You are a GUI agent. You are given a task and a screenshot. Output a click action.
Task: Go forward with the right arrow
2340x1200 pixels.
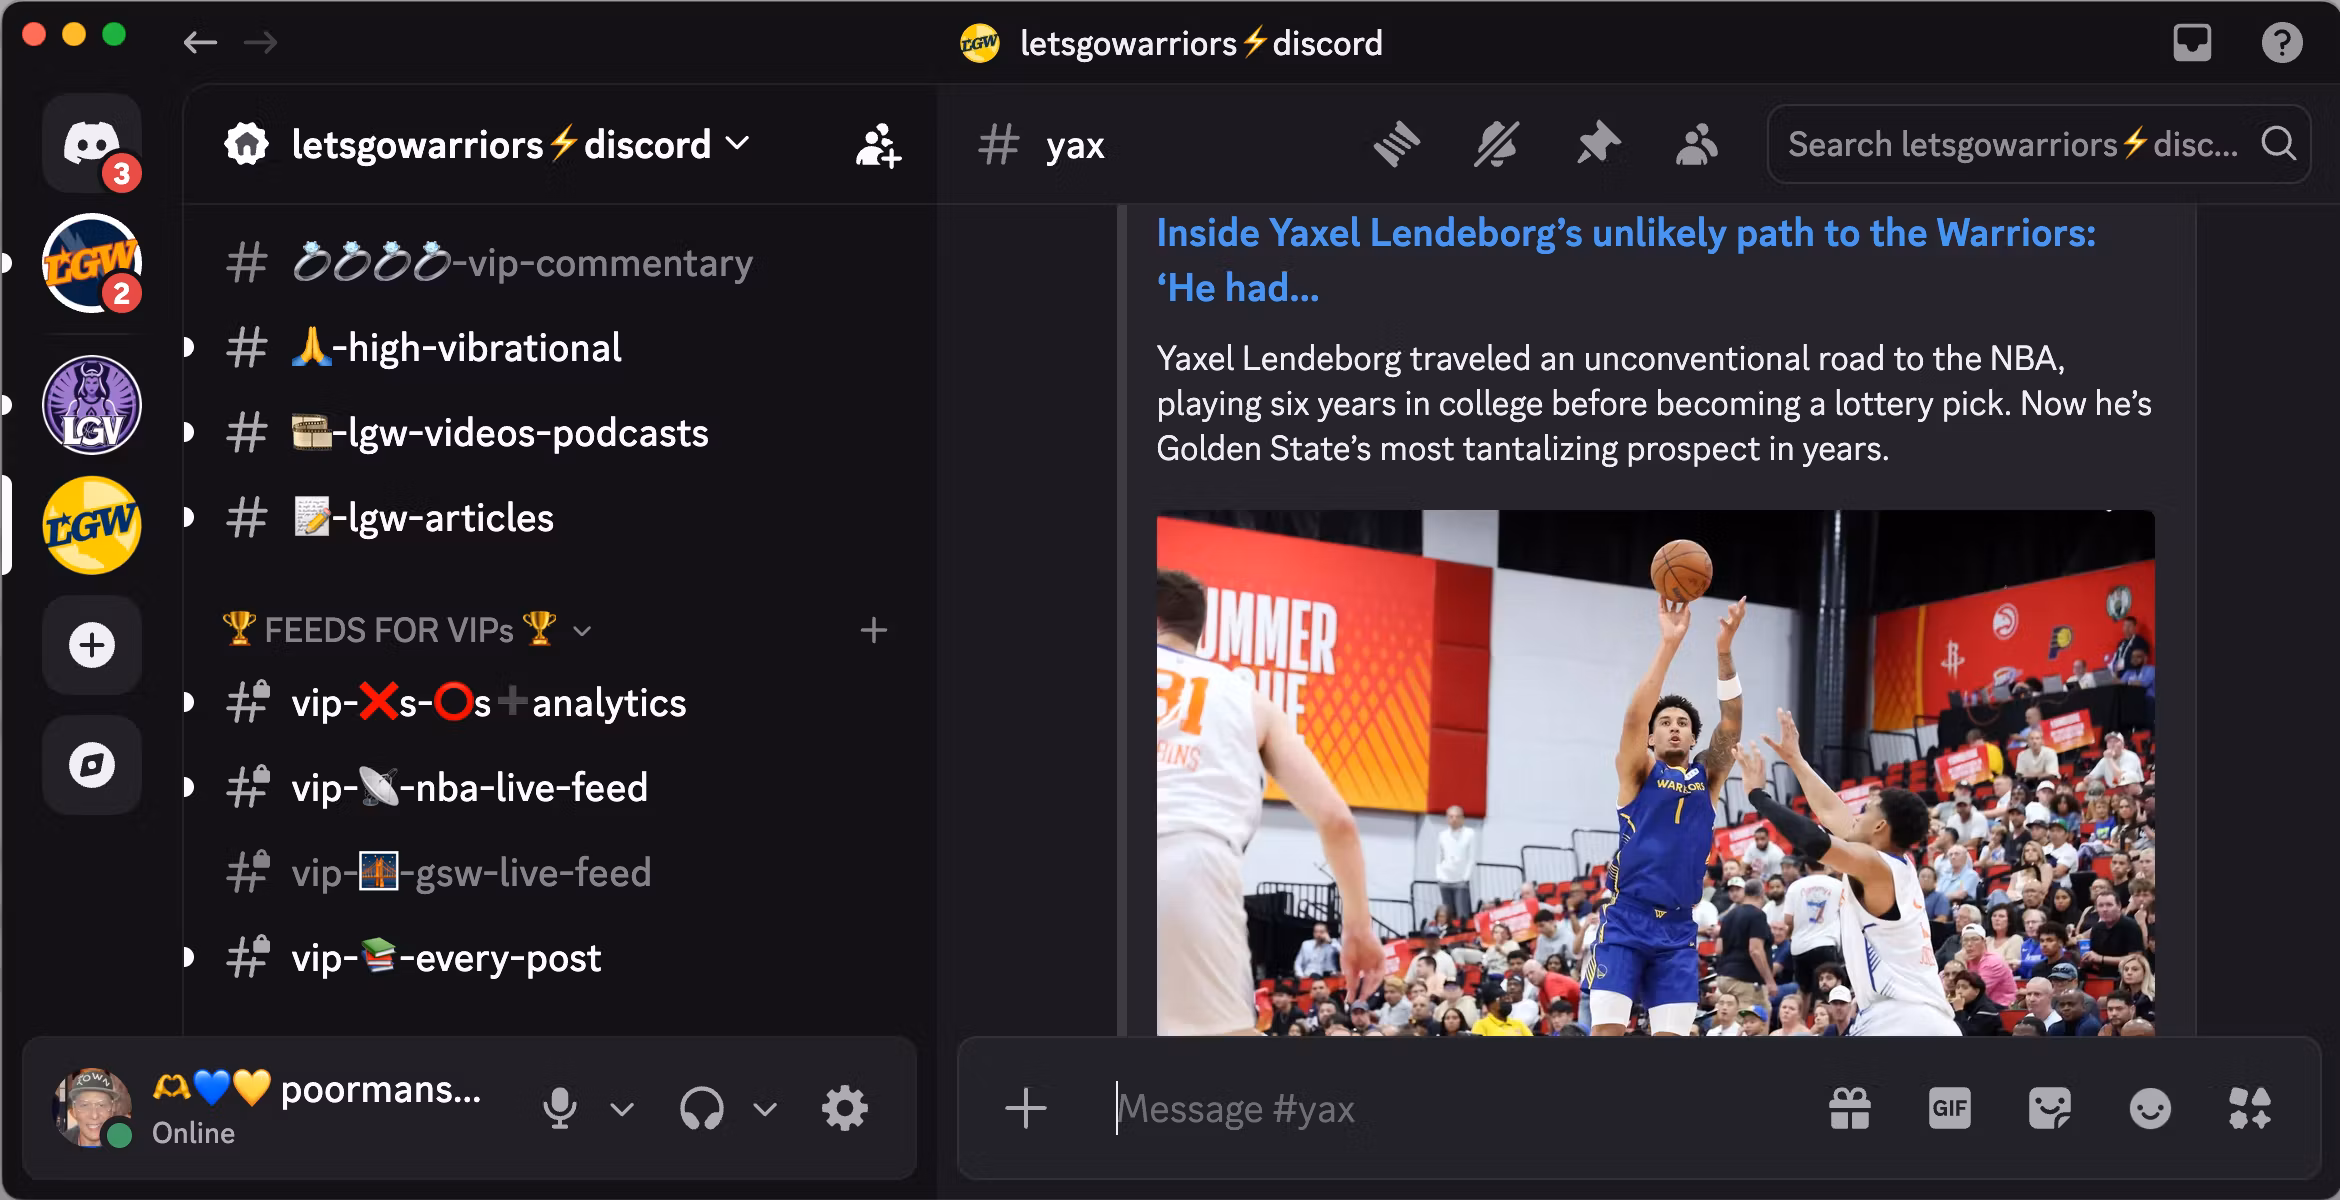point(261,42)
